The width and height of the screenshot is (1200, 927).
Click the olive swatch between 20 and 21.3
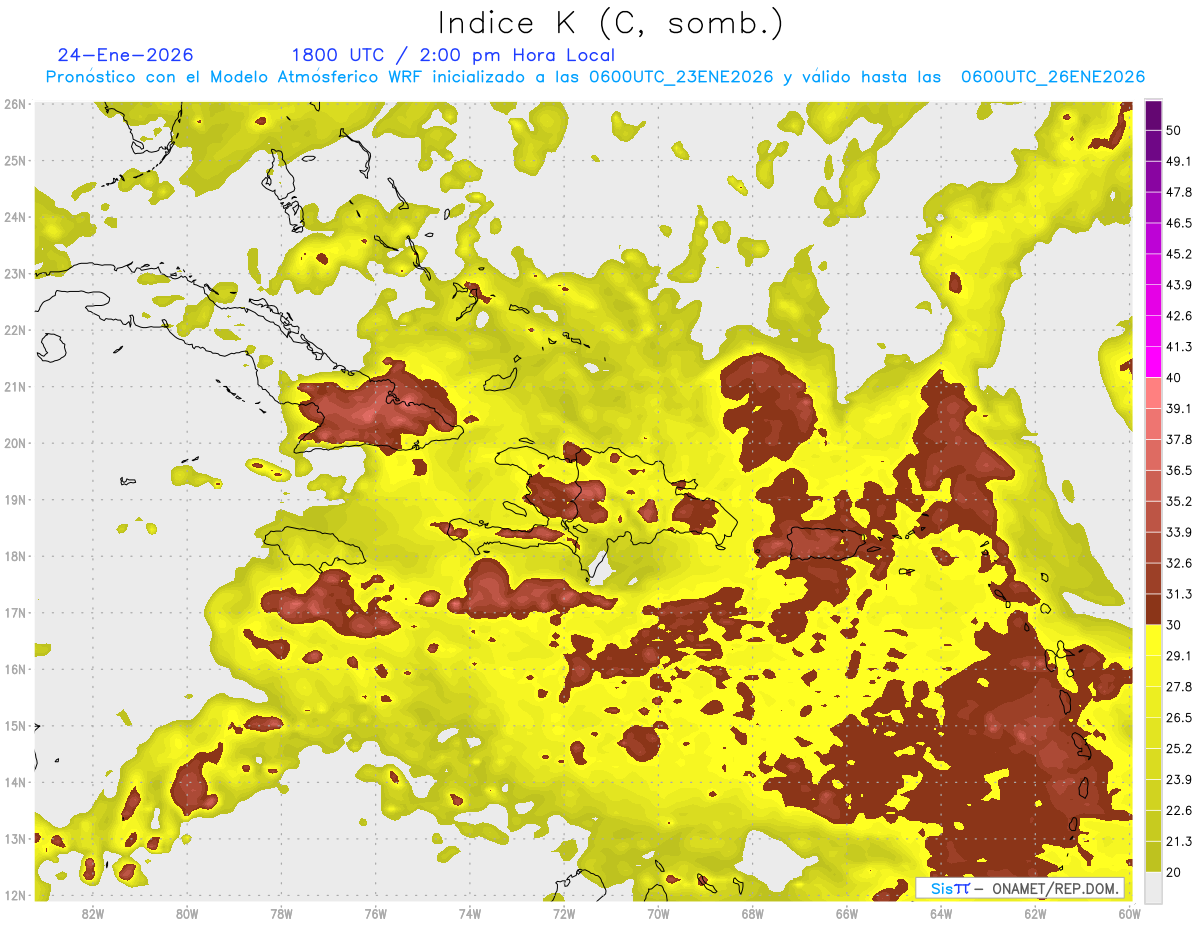click(1153, 856)
